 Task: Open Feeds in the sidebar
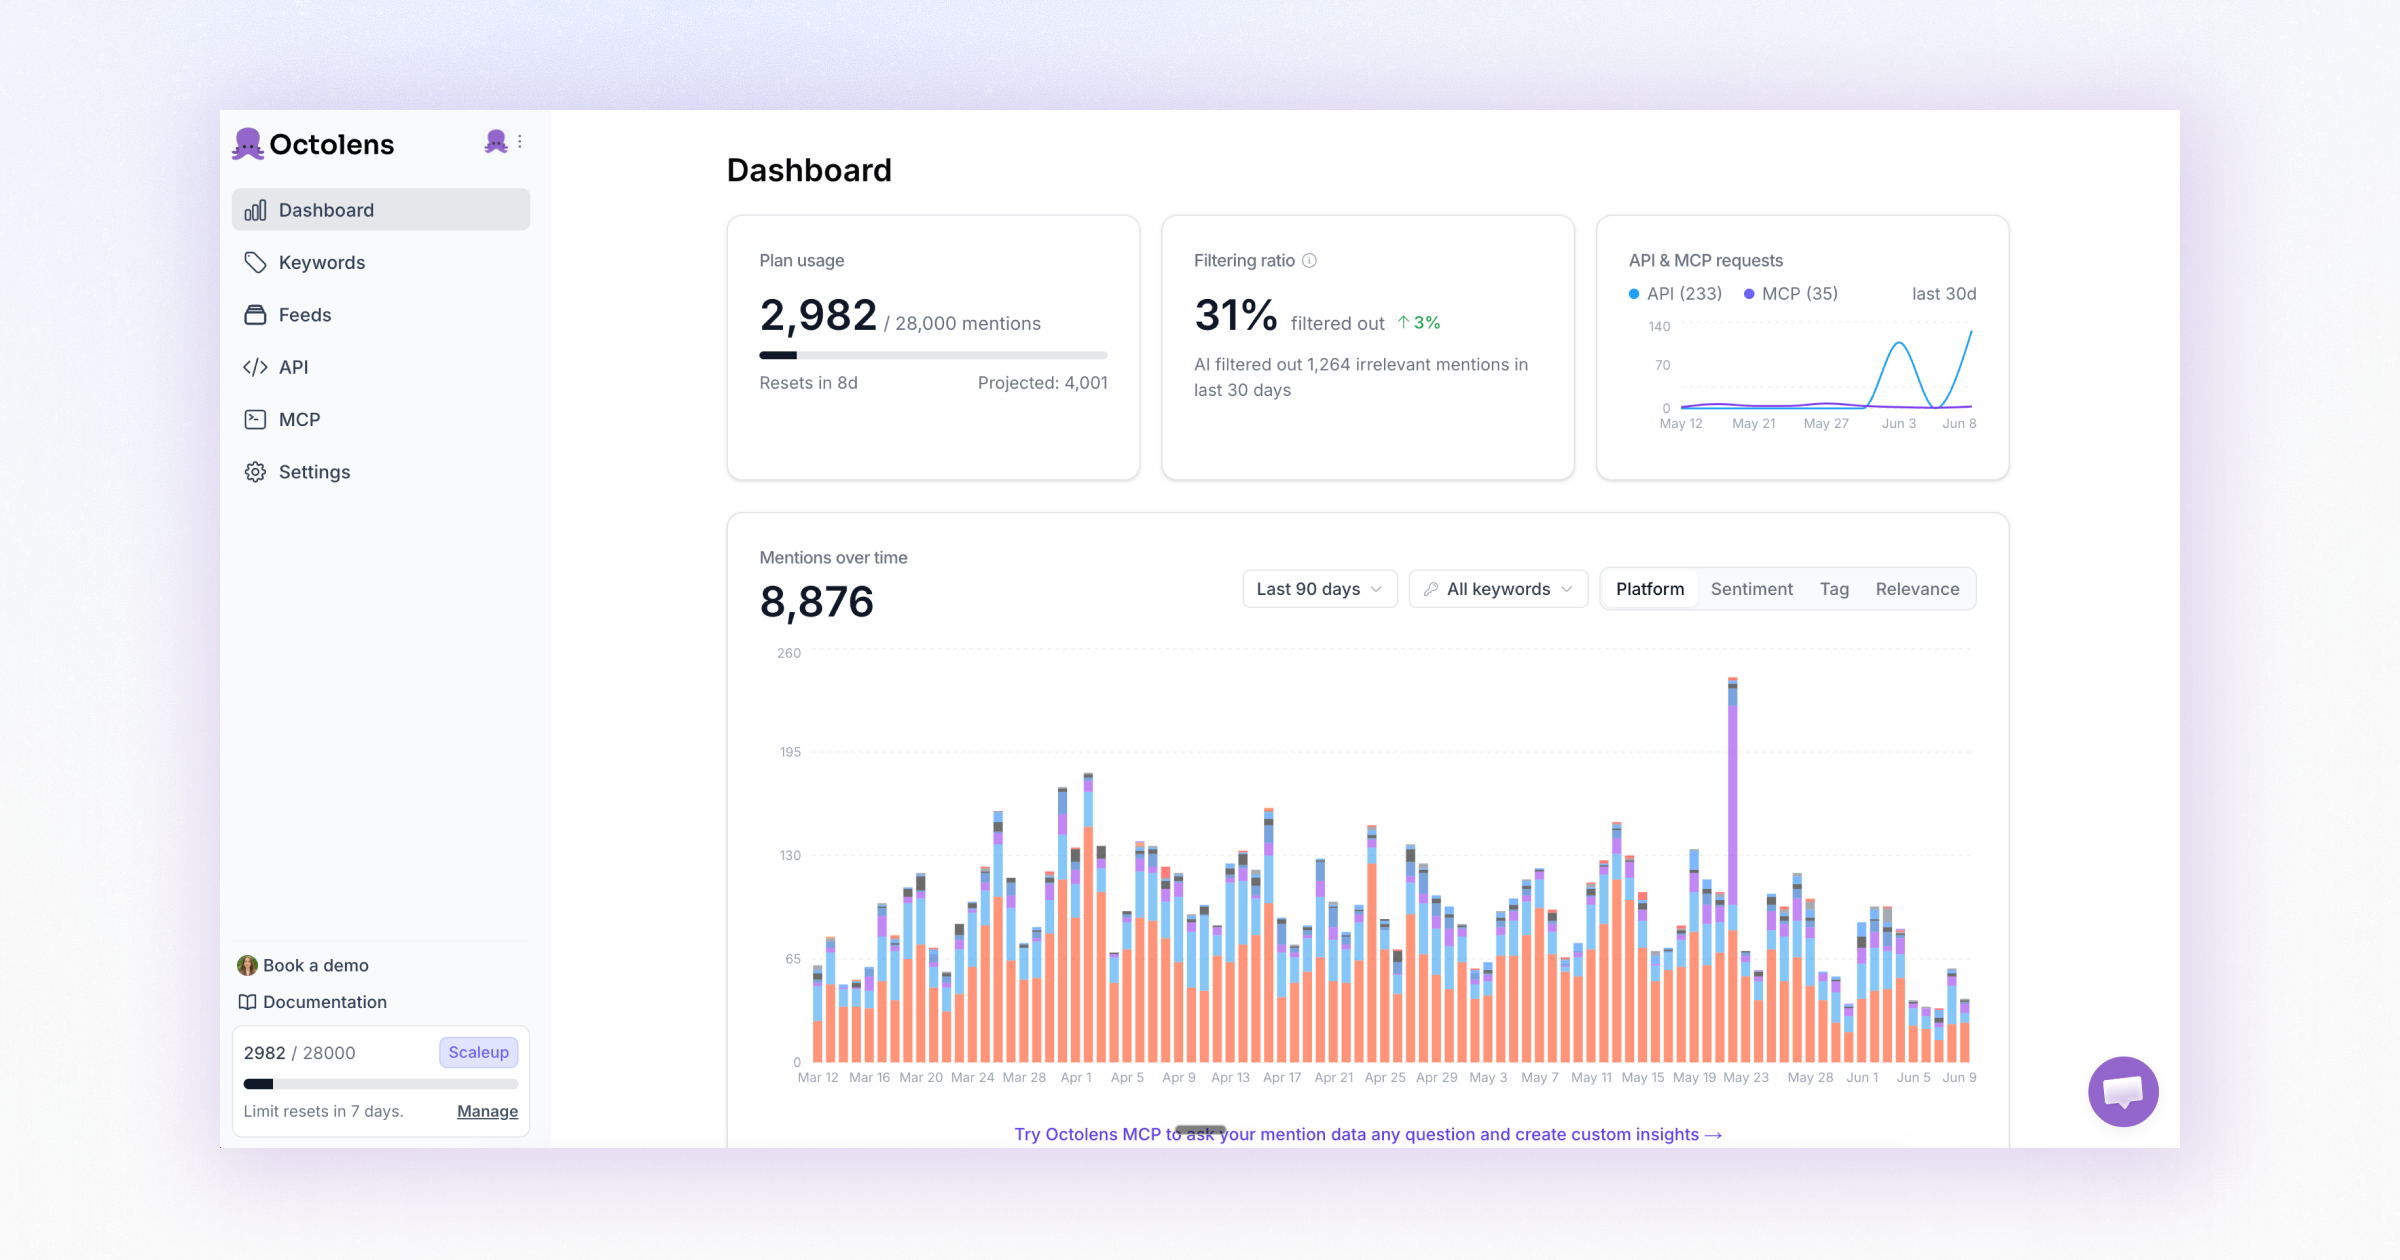tap(381, 315)
